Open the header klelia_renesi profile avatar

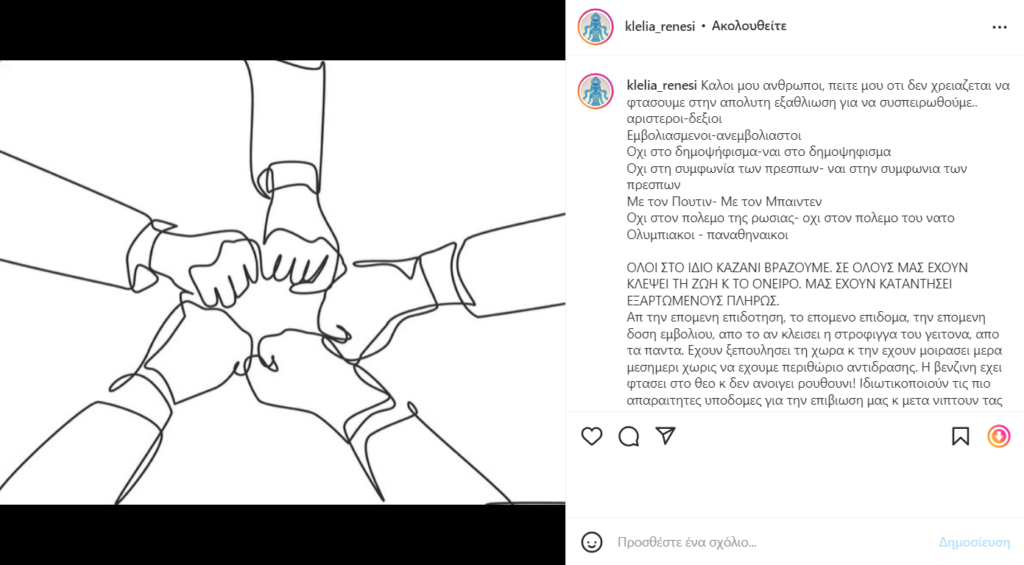(596, 27)
